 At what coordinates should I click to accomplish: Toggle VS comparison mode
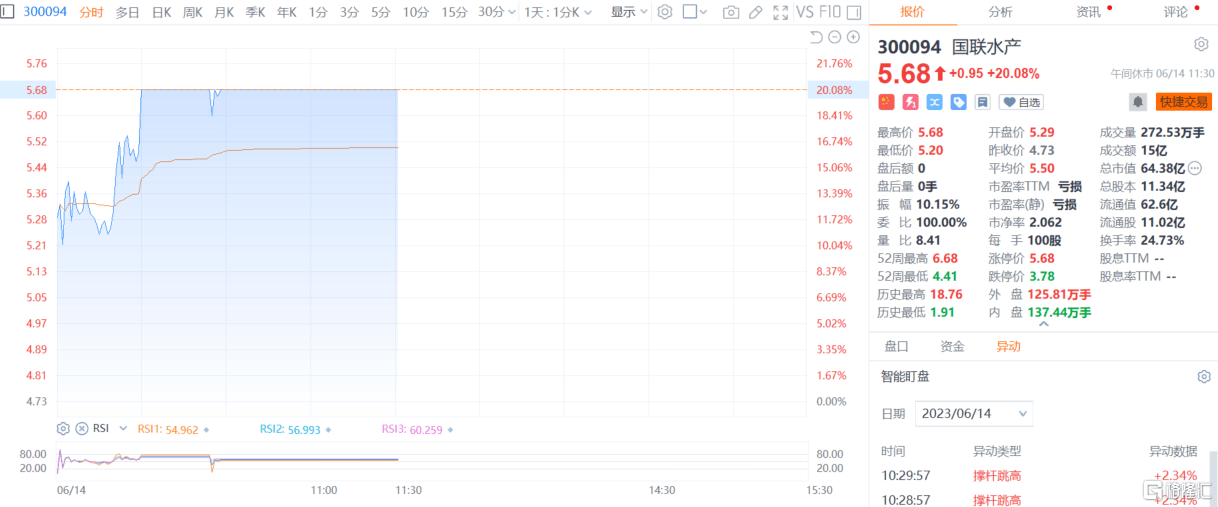(x=806, y=13)
